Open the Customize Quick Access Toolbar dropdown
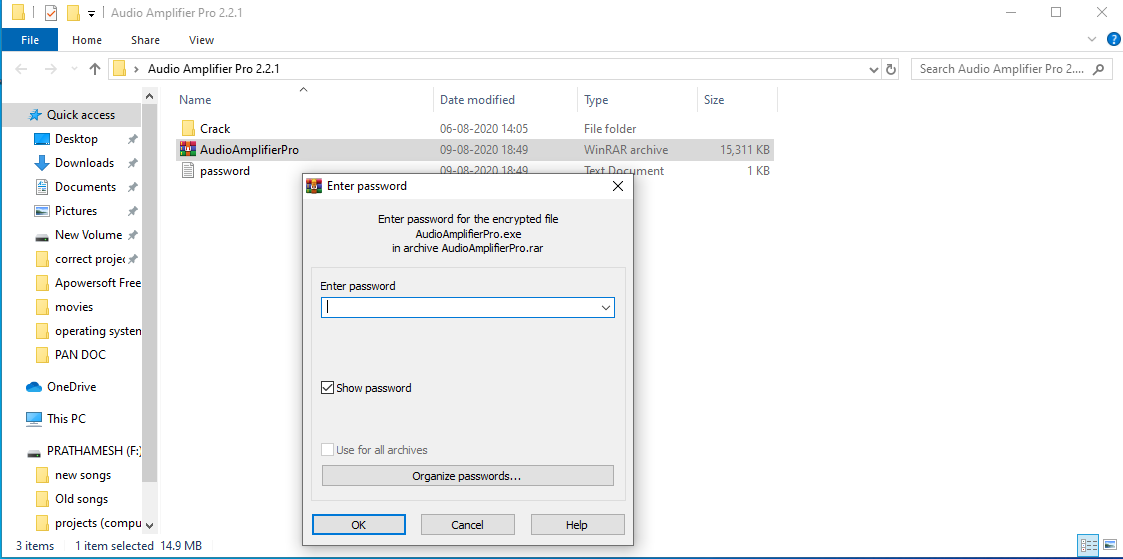 click(92, 14)
